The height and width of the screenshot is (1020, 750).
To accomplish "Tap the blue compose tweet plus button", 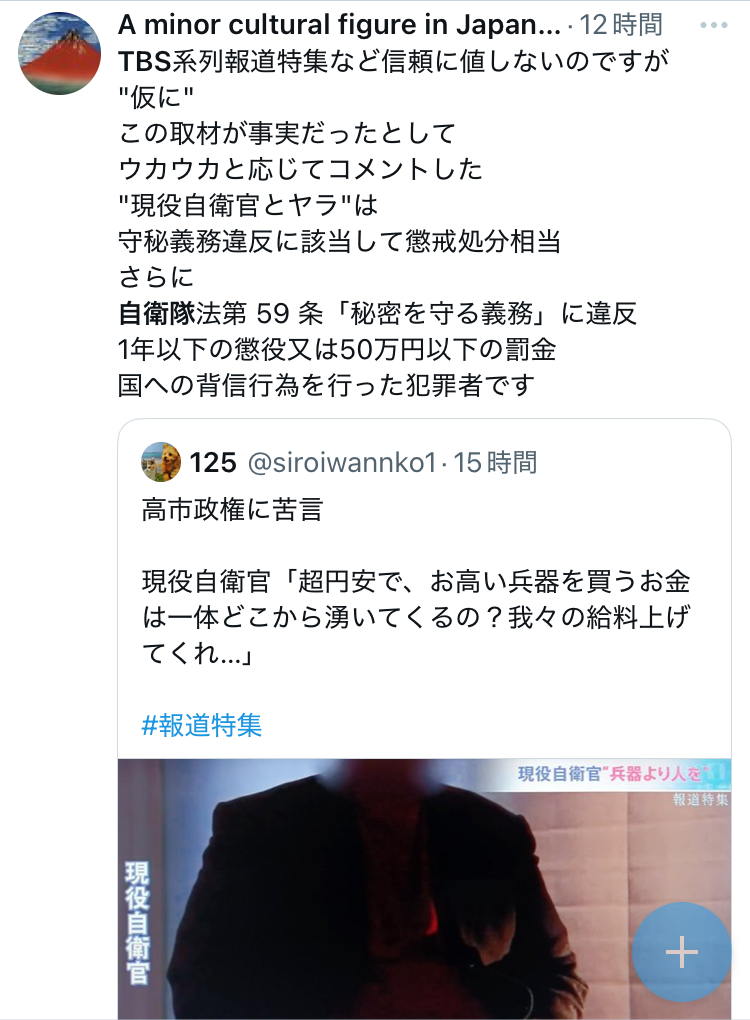I will pyautogui.click(x=682, y=953).
